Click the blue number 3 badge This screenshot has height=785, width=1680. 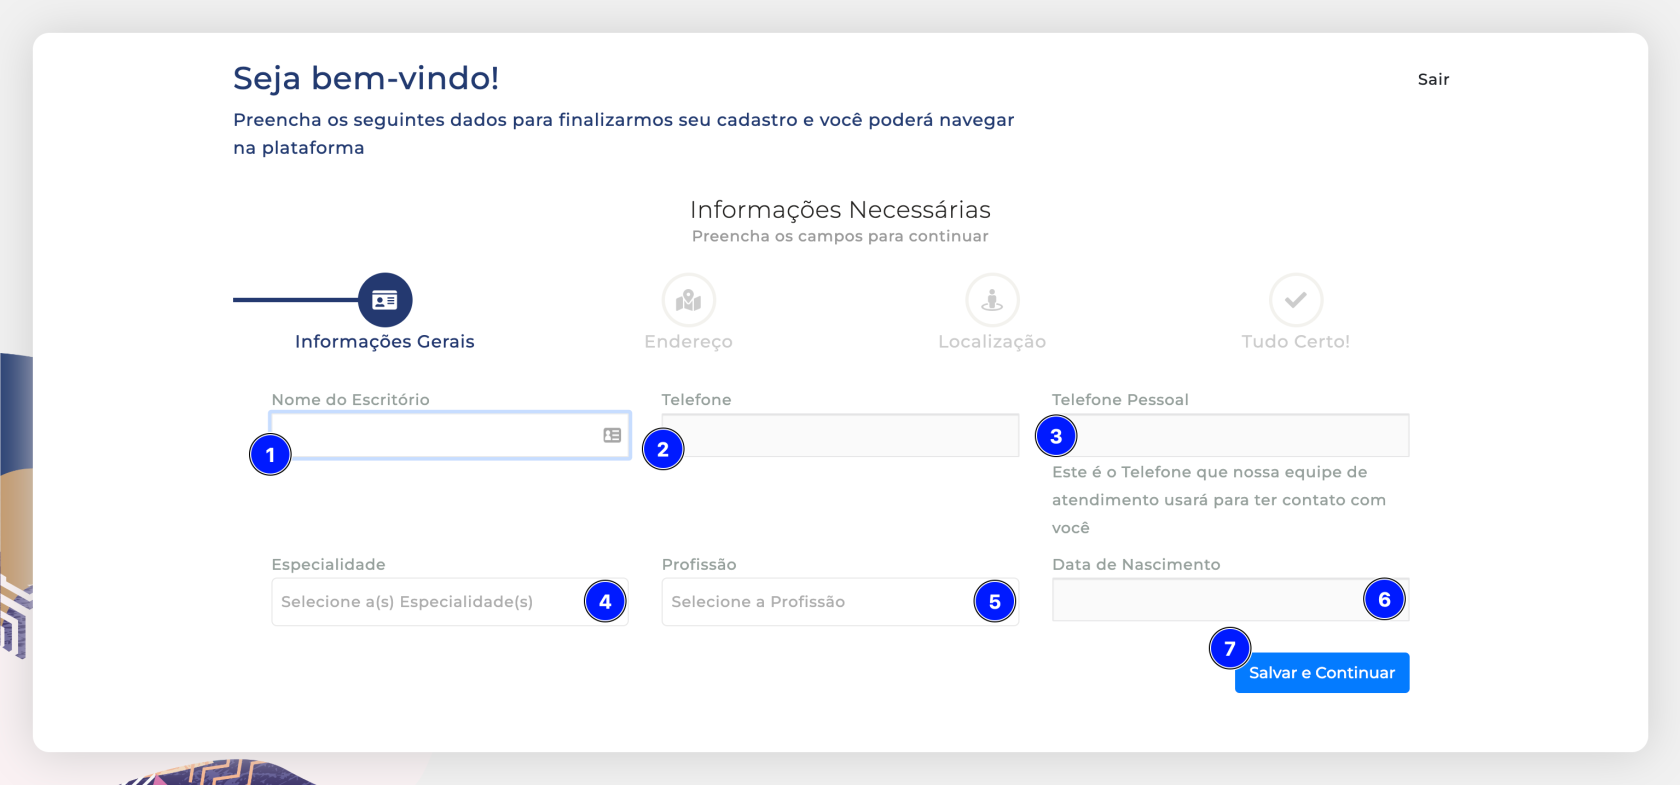coord(1056,436)
